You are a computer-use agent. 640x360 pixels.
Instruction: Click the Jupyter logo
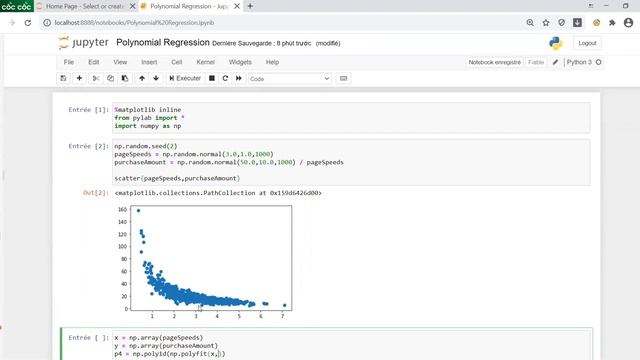84,43
